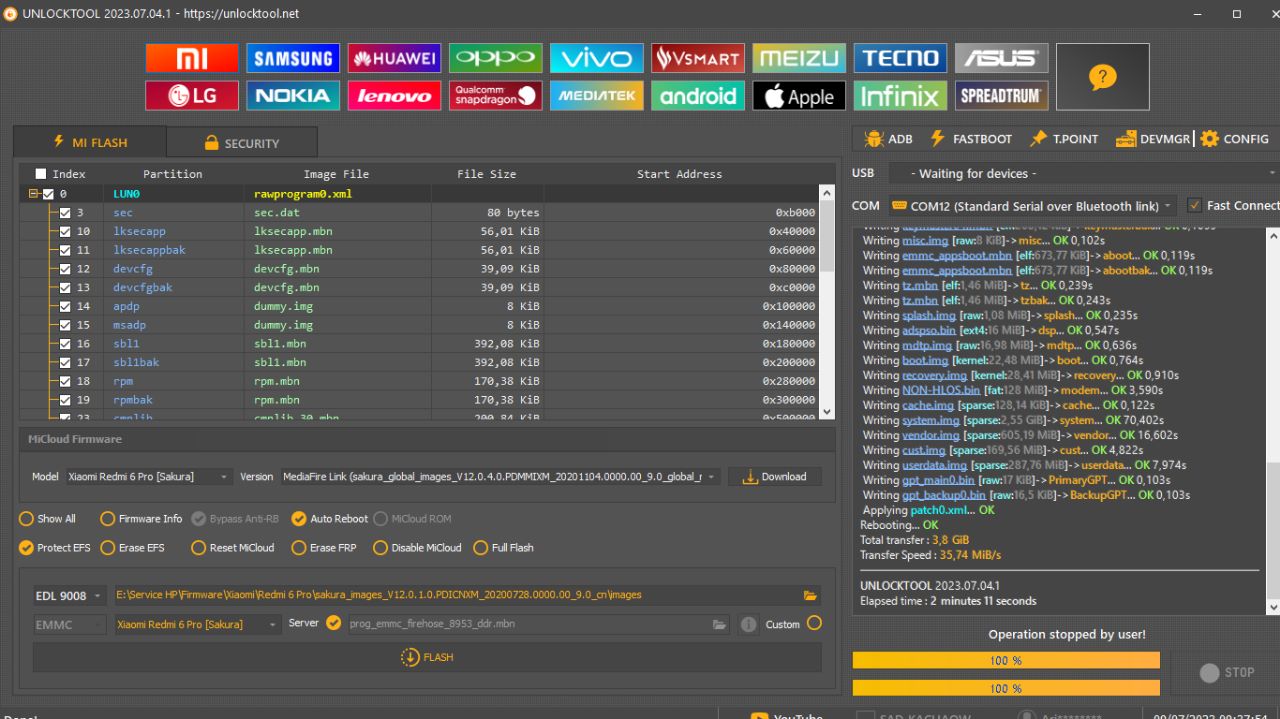Browse for firehose programmer file
The width and height of the screenshot is (1280, 719).
719,624
